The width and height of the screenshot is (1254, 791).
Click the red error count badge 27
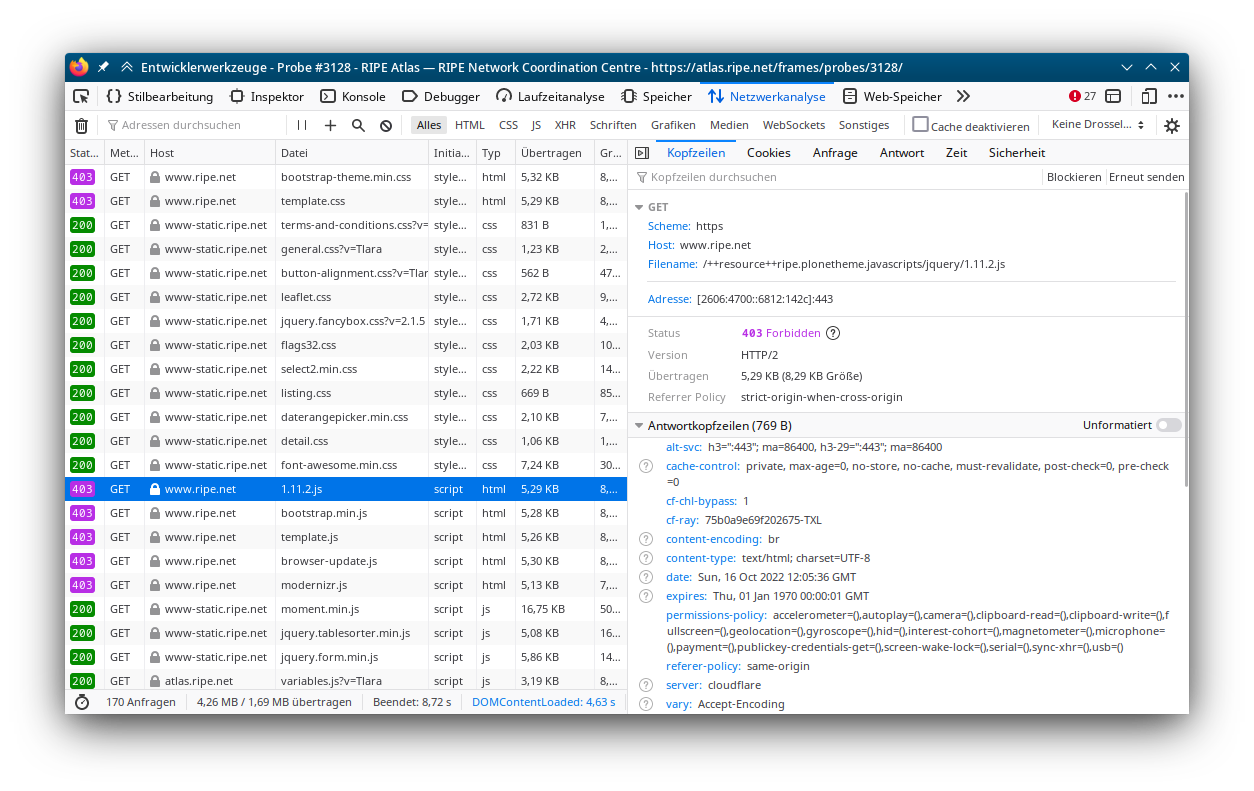[1083, 97]
